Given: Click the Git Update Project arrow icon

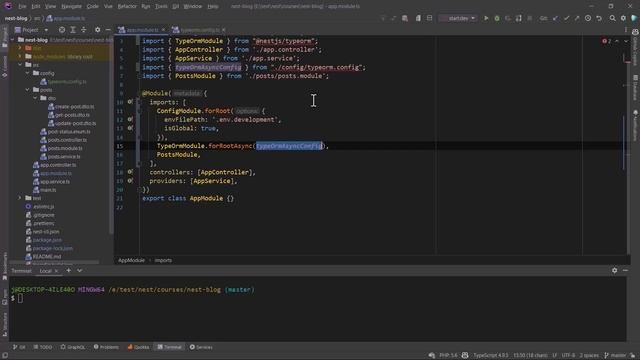Looking at the screenshot, I should coord(555,18).
